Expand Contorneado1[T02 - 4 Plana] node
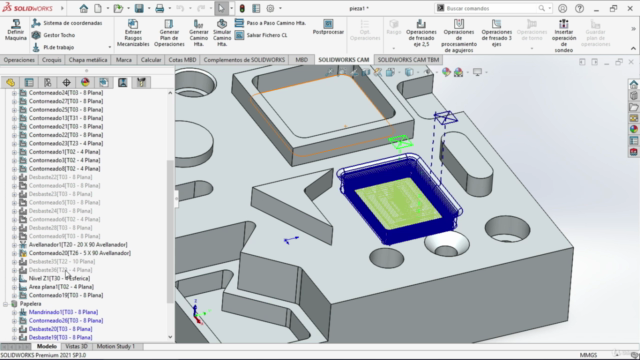This screenshot has height=360, width=640. click(x=14, y=152)
